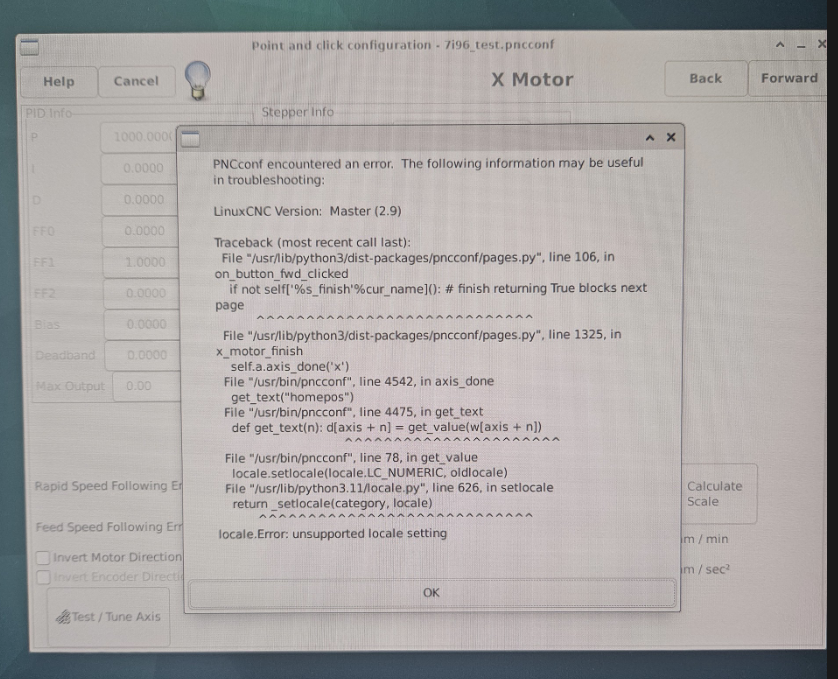Click OK in the PNCconf error dialog
Image resolution: width=838 pixels, height=679 pixels.
tap(432, 593)
